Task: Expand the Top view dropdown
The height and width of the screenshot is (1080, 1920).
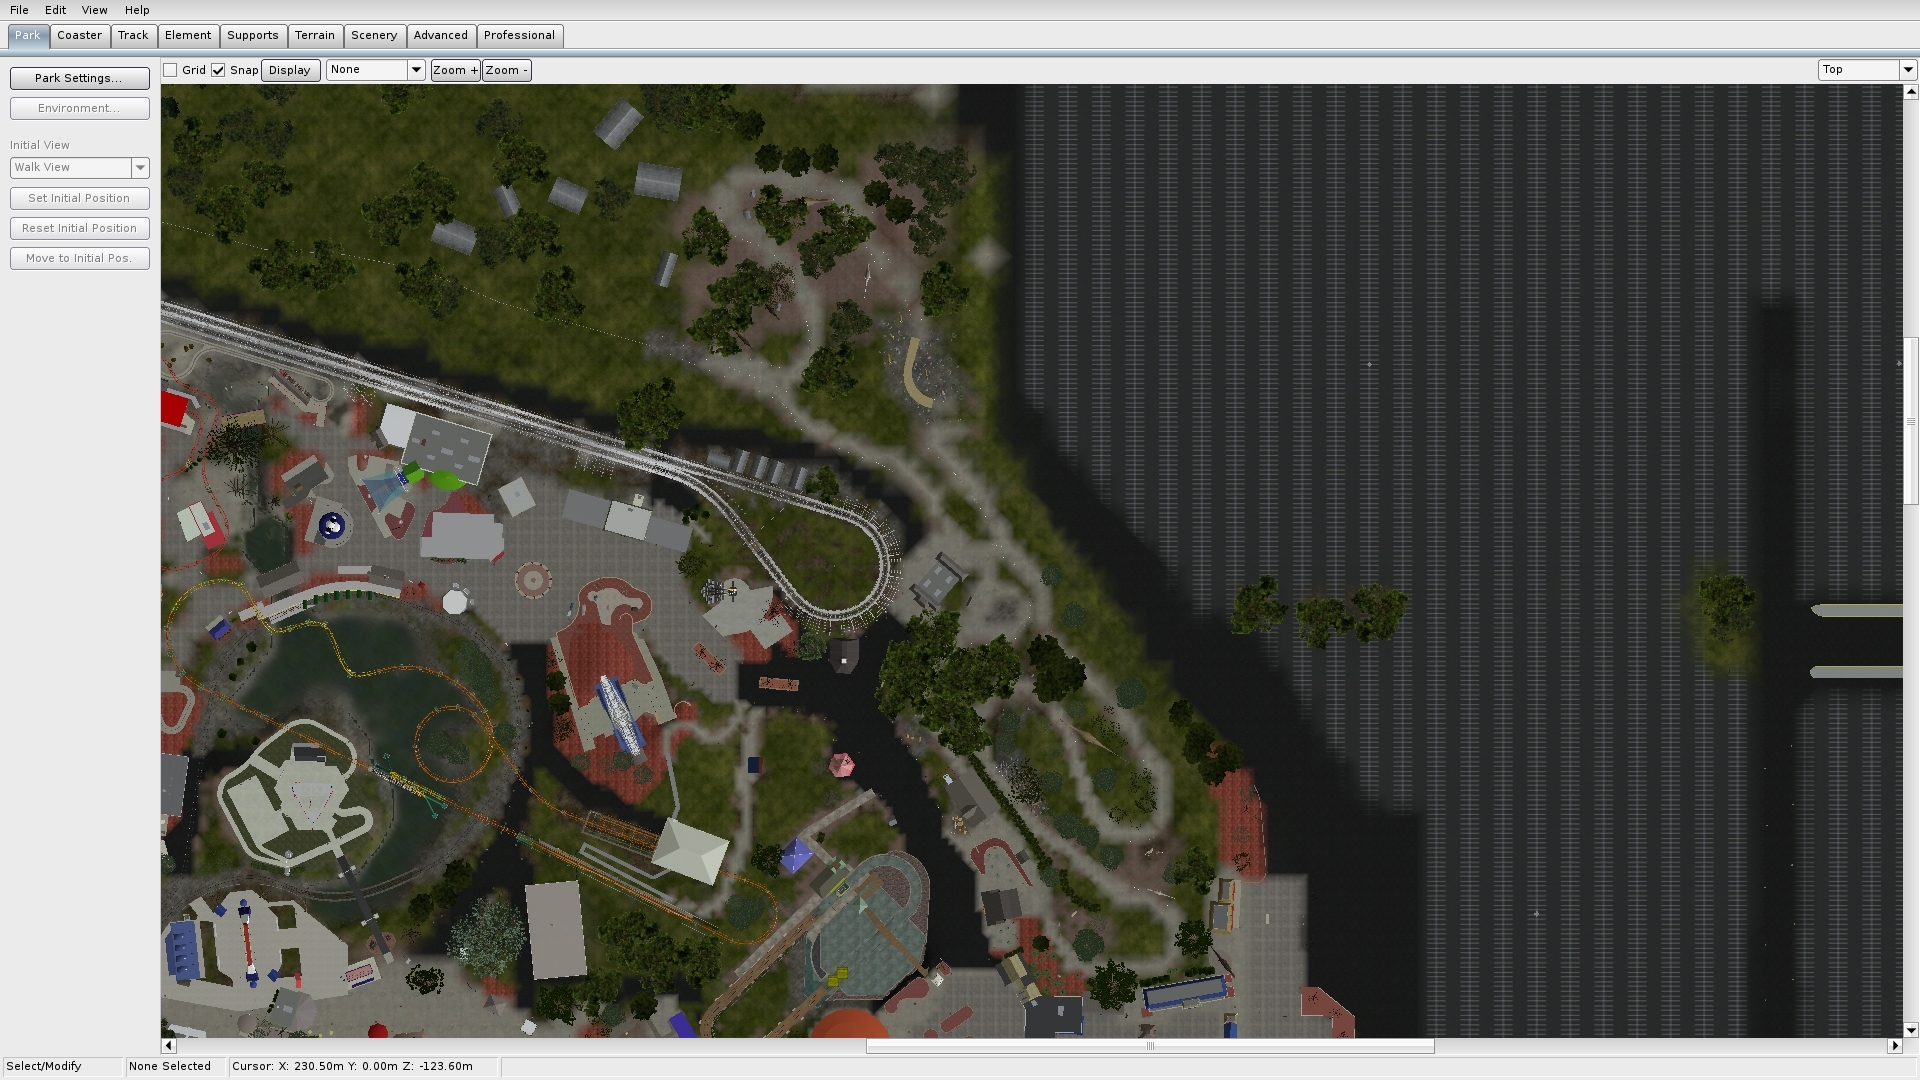Action: (x=1907, y=70)
